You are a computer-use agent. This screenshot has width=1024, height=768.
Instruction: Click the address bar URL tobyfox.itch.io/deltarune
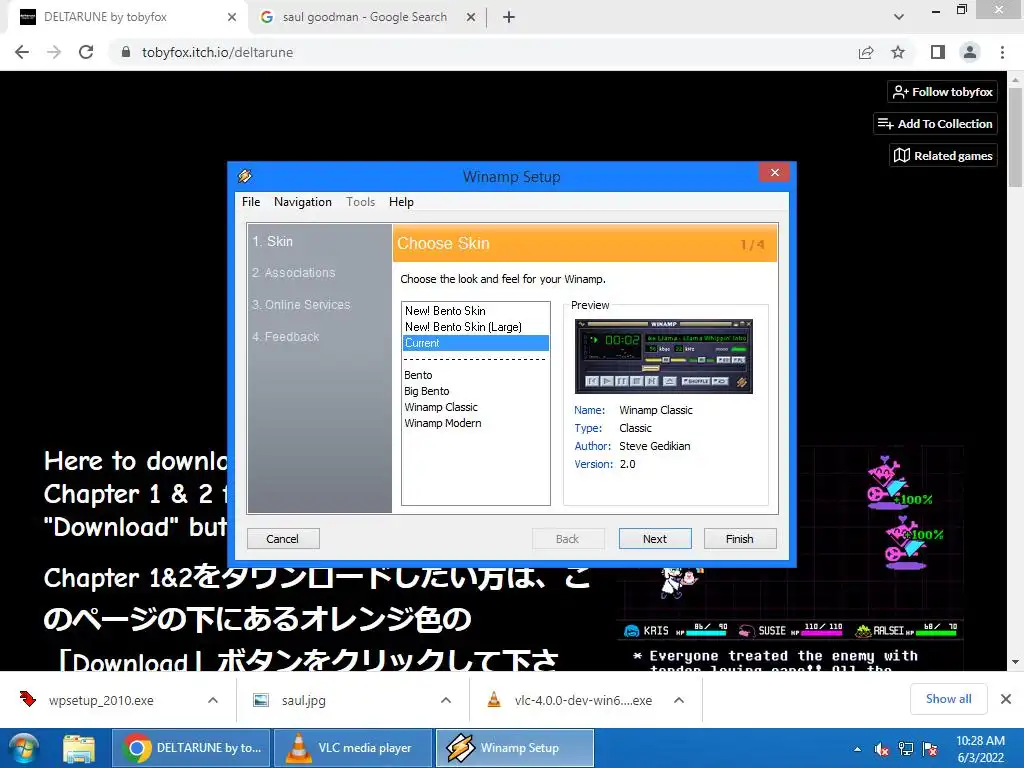(x=217, y=52)
